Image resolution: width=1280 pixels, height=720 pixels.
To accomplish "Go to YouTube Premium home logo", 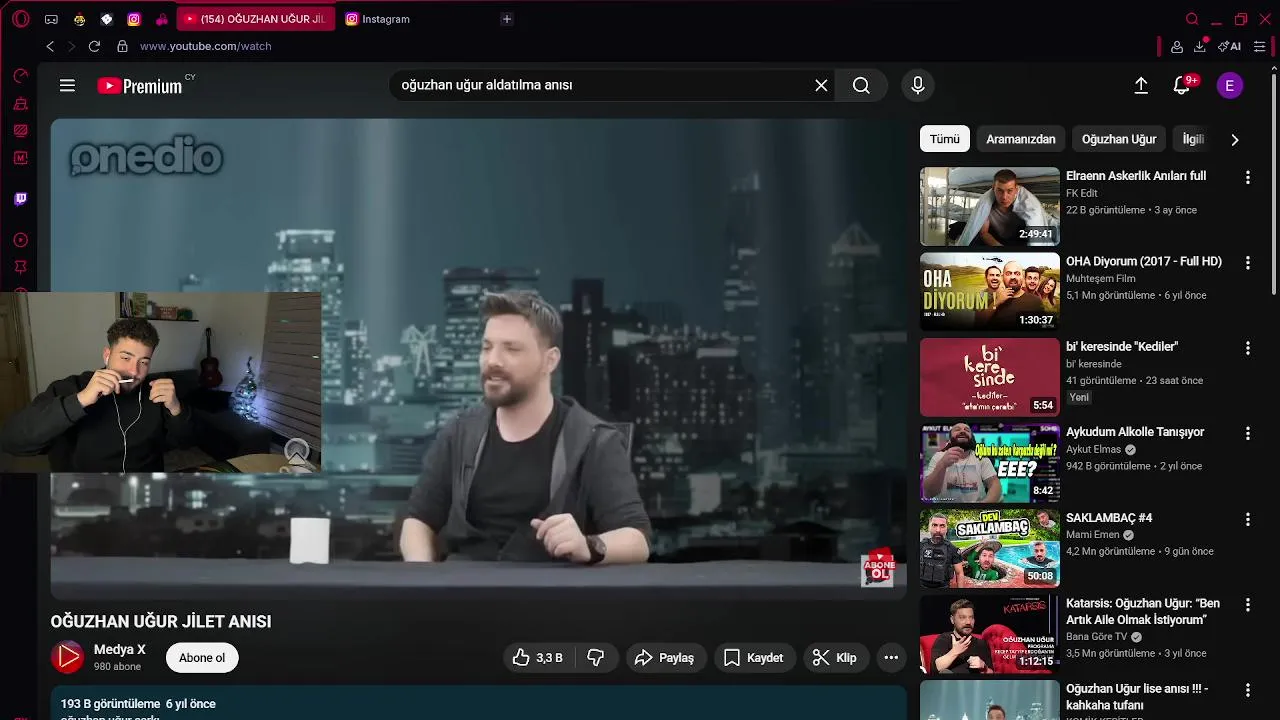I will click(140, 86).
